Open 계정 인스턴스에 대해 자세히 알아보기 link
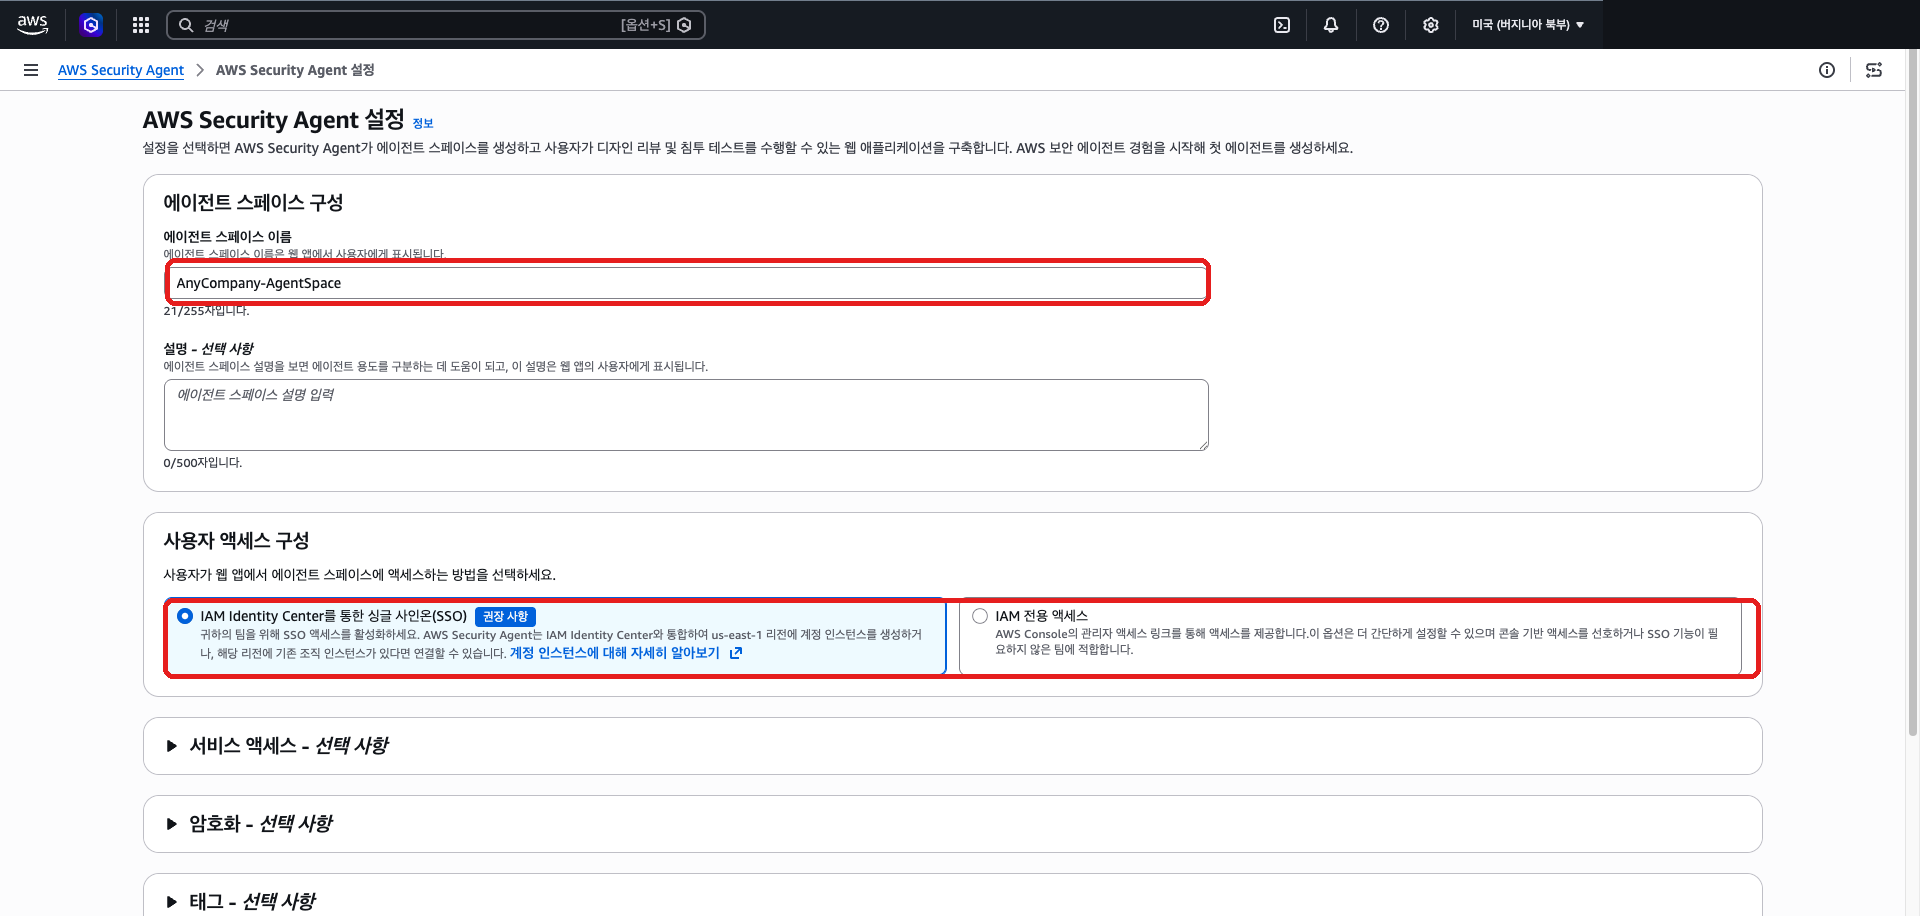The width and height of the screenshot is (1920, 916). 615,653
